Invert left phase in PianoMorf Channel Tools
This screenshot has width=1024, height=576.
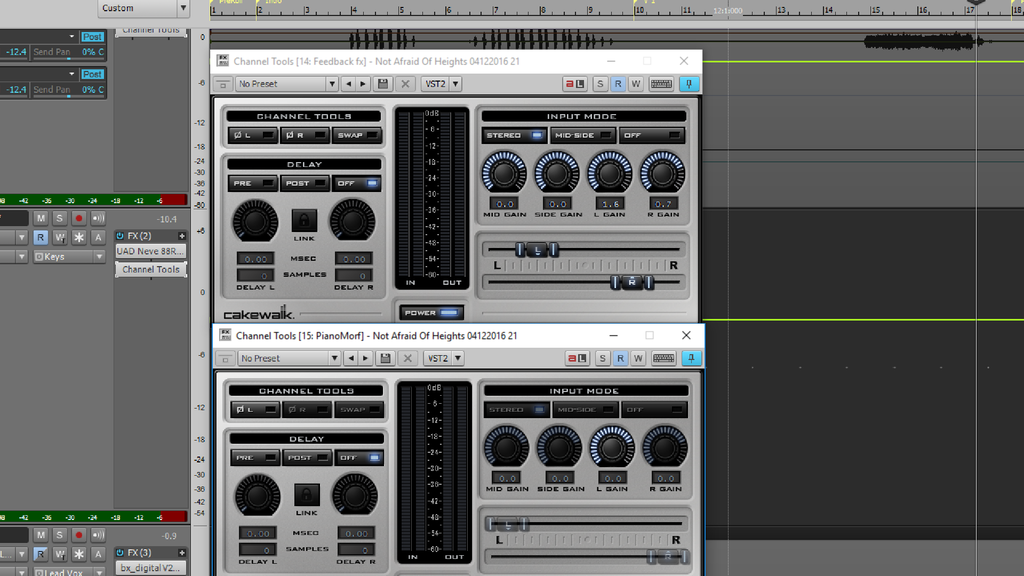tap(254, 409)
